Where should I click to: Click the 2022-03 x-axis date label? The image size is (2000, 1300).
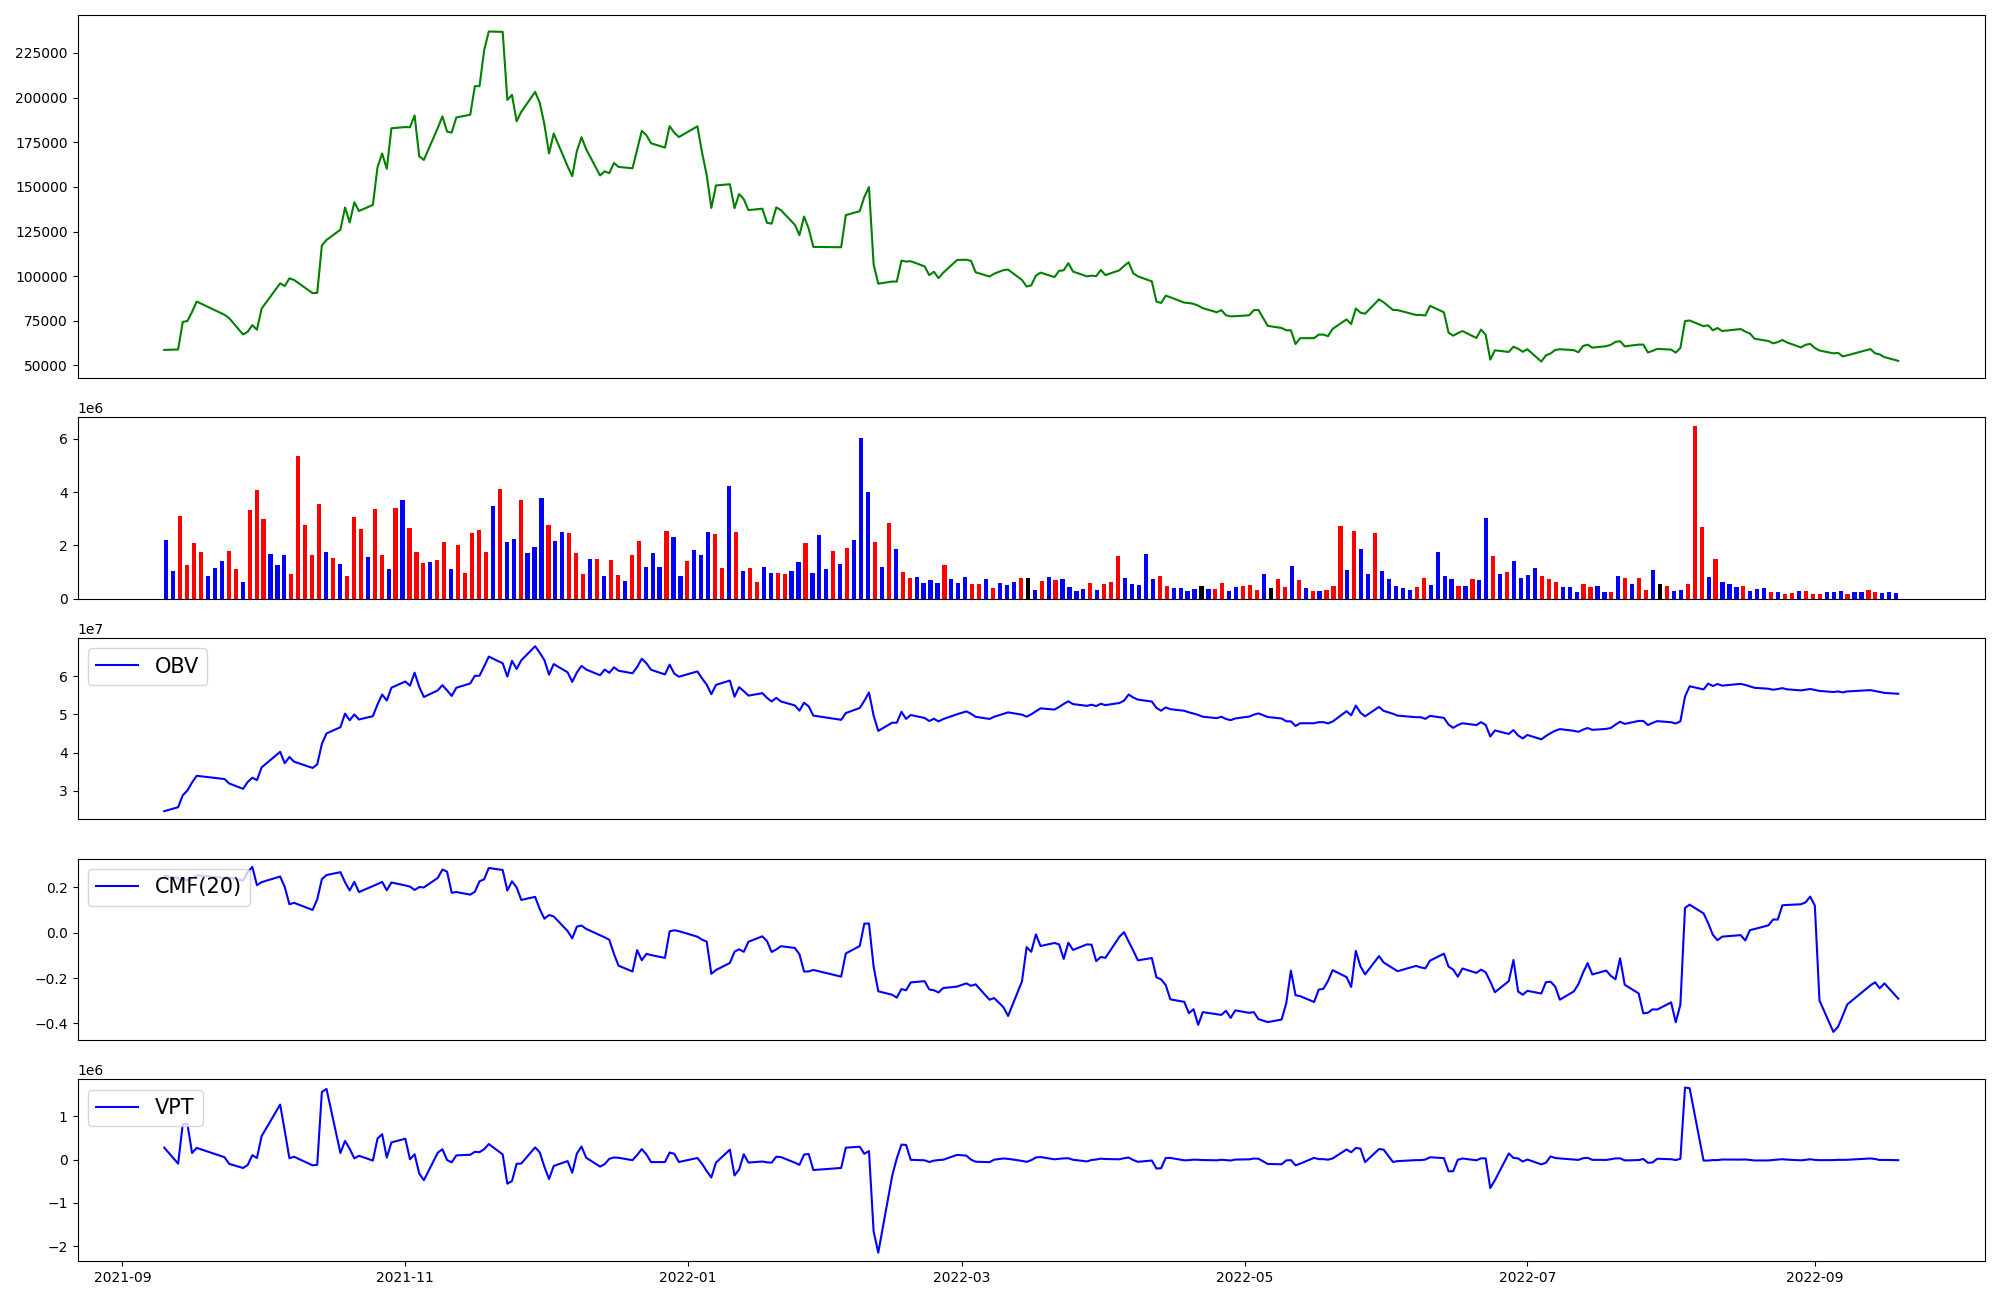[962, 1277]
